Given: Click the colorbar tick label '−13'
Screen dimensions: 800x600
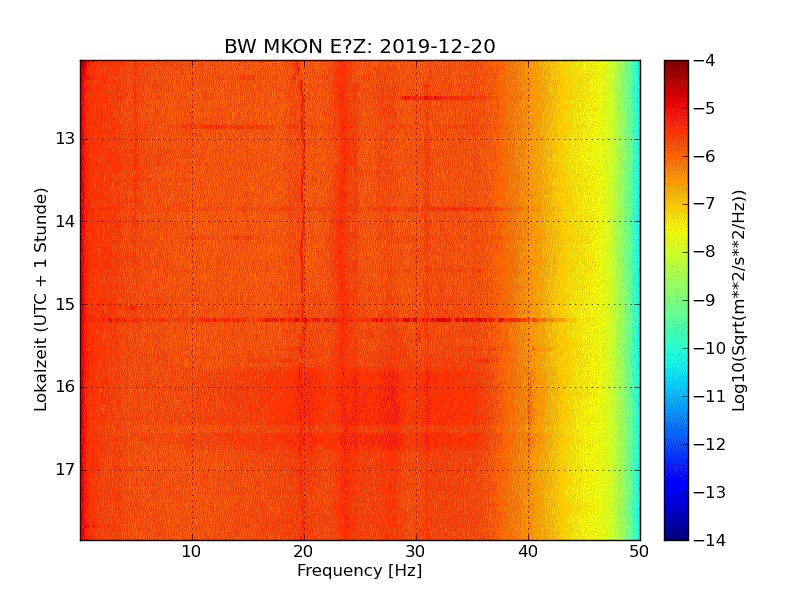Looking at the screenshot, I should pyautogui.click(x=709, y=492).
